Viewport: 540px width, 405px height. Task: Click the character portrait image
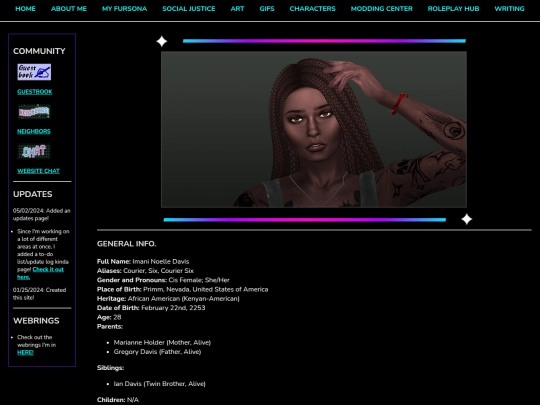314,129
